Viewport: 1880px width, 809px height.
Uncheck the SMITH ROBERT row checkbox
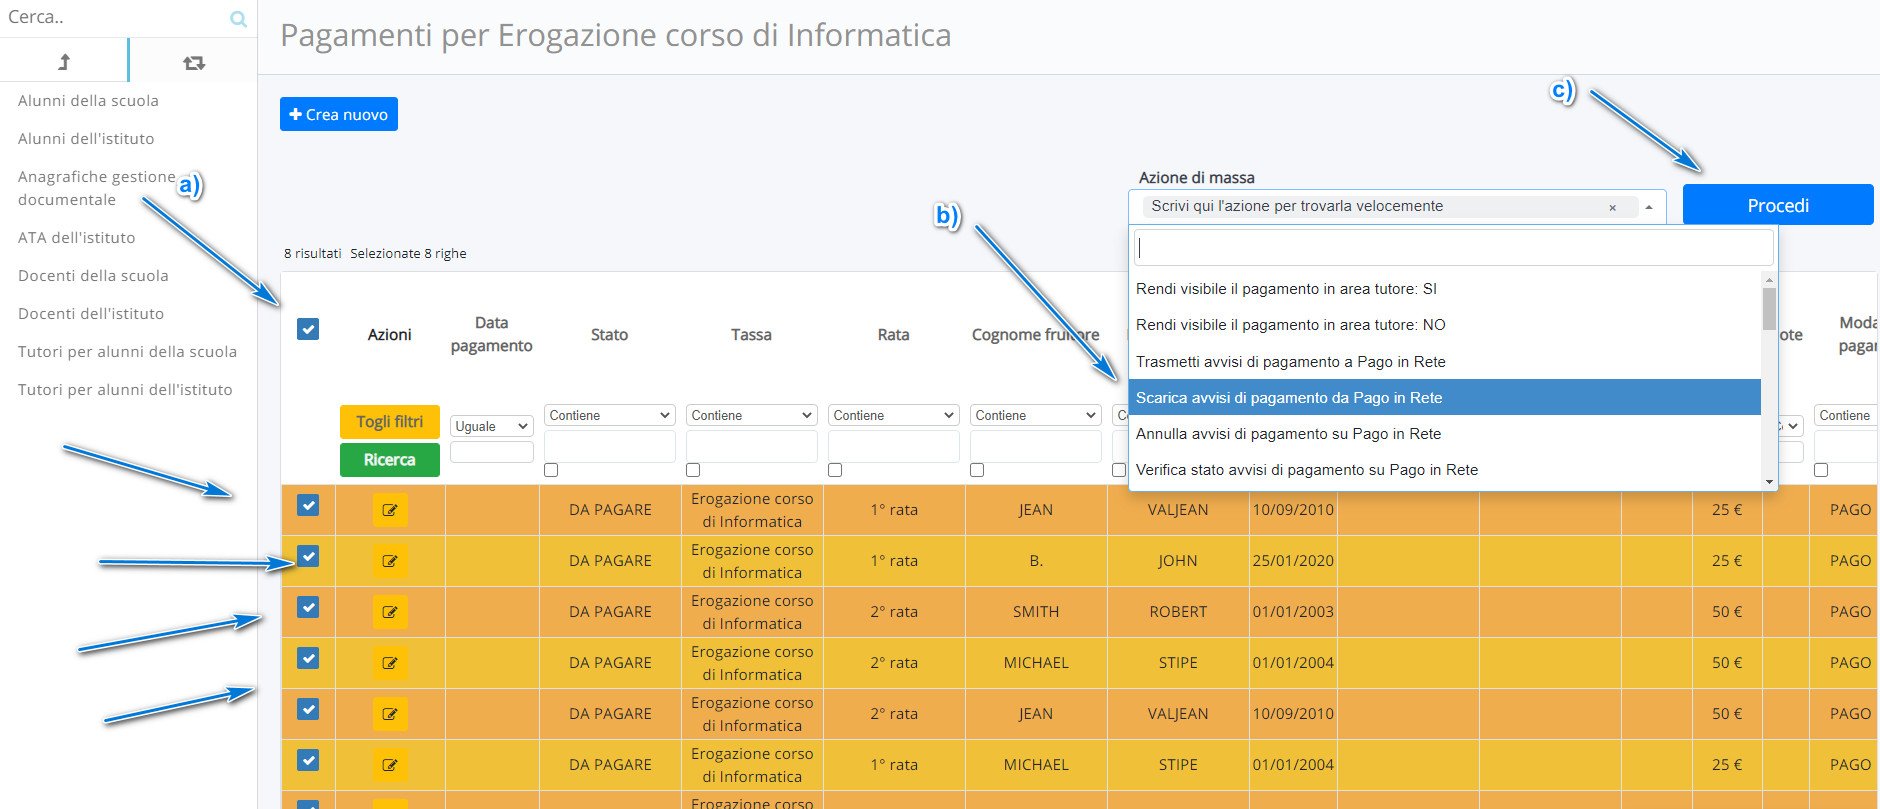[x=308, y=607]
